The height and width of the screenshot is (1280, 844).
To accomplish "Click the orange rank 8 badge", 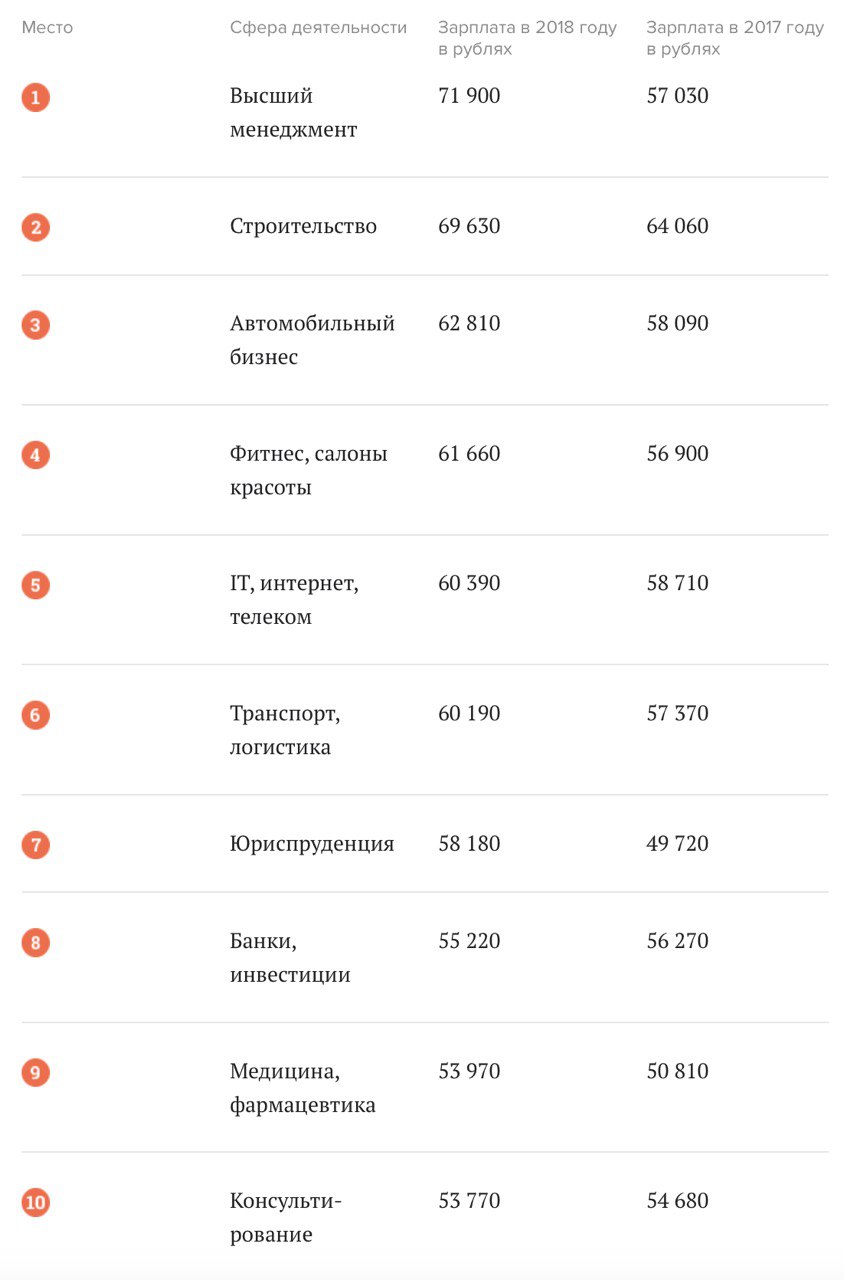I will [35, 942].
